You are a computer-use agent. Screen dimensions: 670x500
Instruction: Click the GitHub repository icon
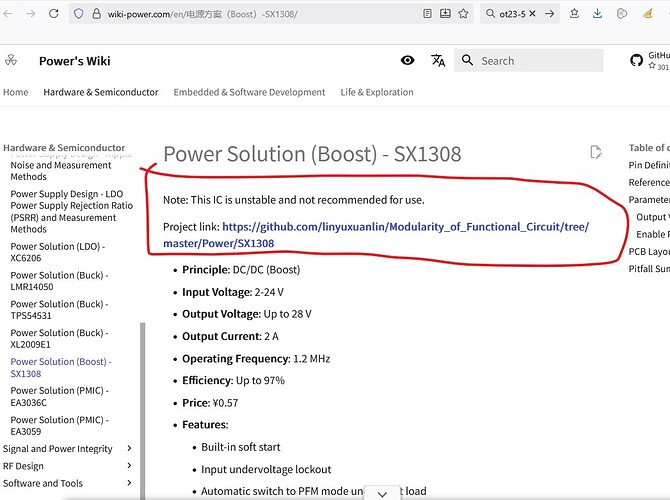point(637,61)
